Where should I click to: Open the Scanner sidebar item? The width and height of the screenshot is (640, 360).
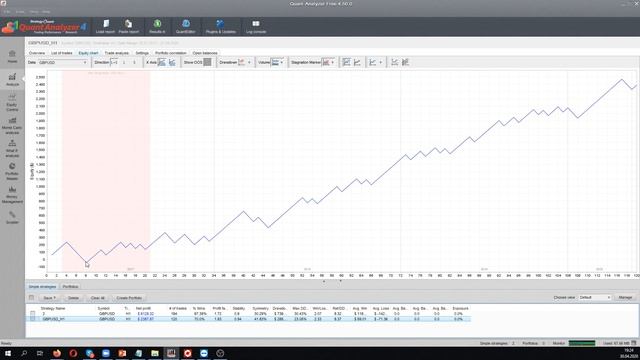pos(12,217)
